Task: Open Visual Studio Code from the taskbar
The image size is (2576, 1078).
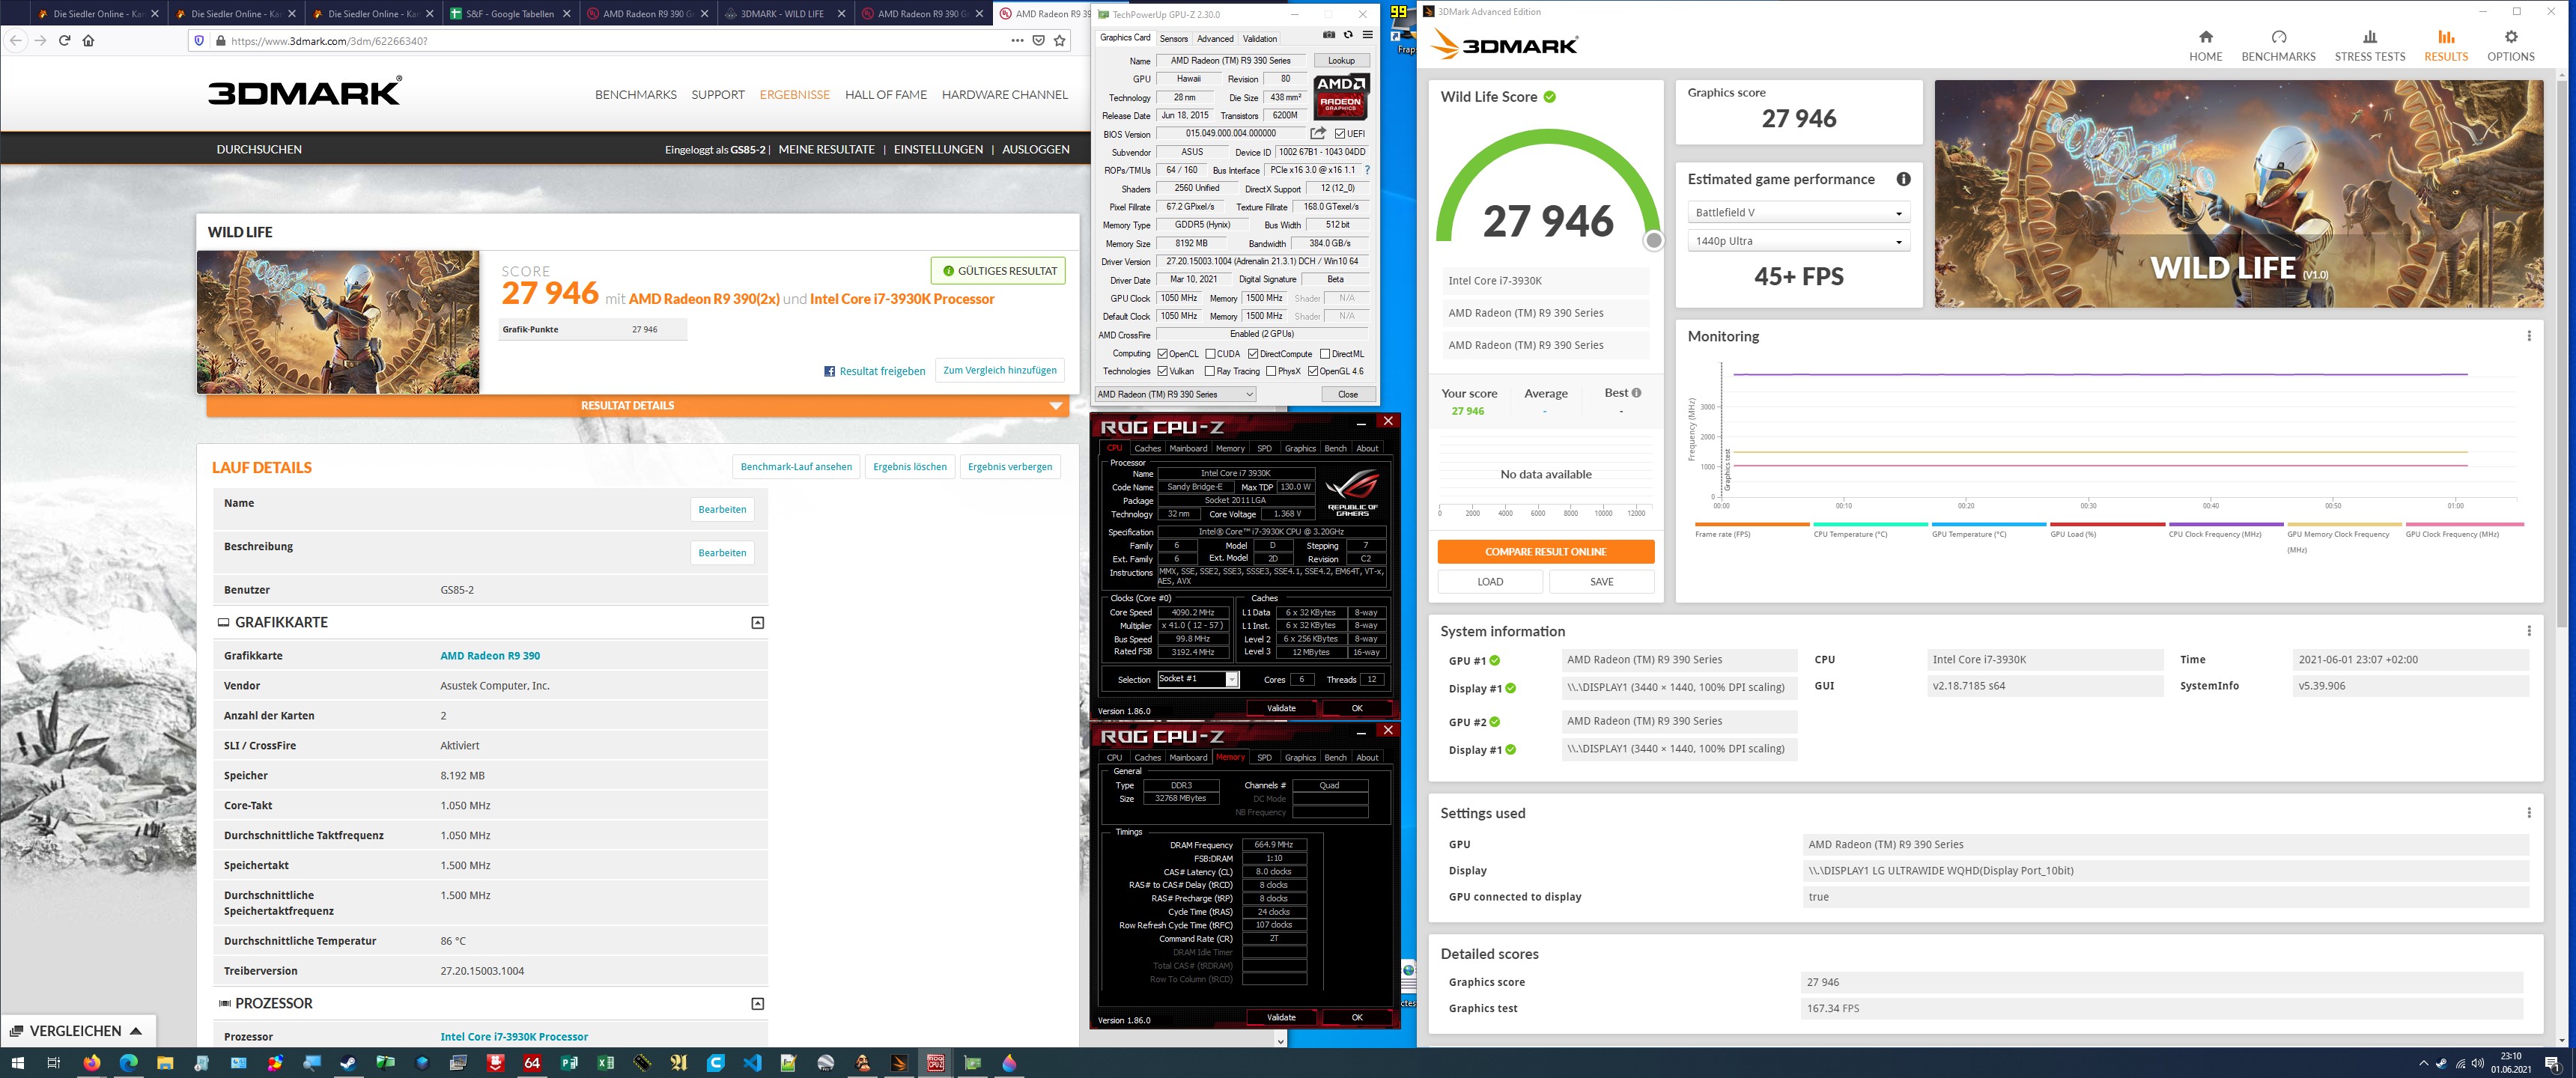Action: click(752, 1063)
